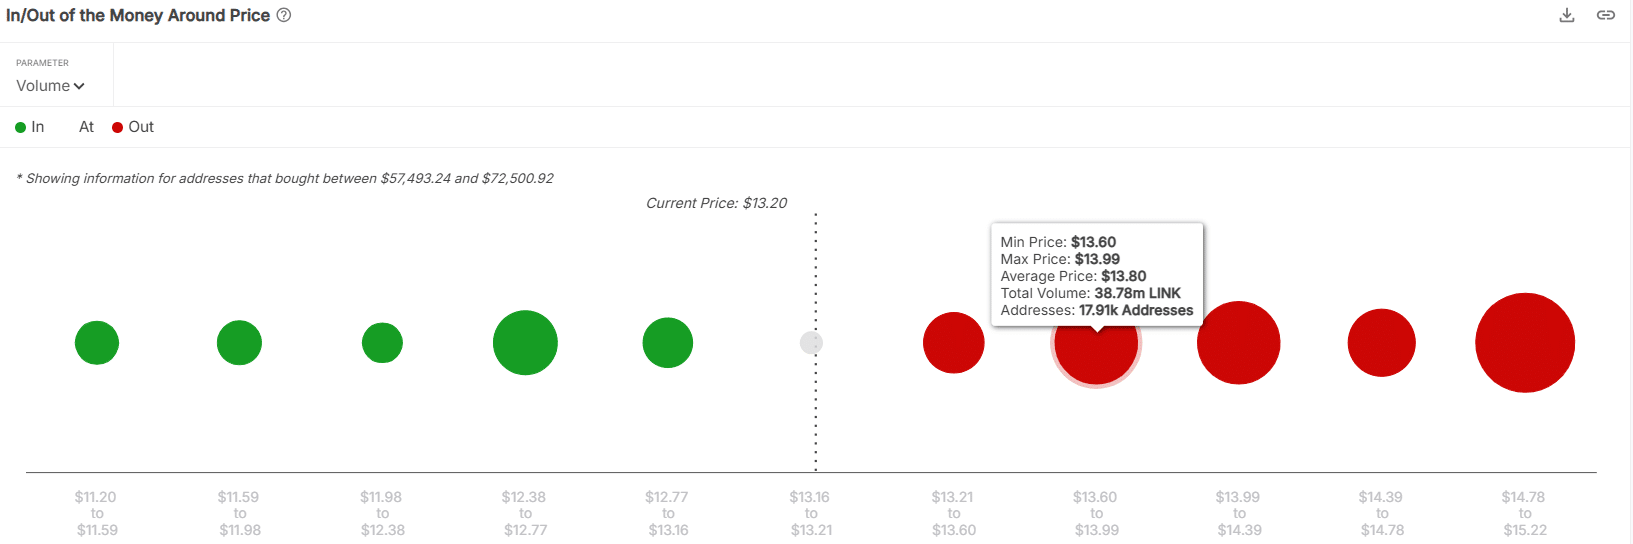Click the red bubble for $13.99 to $14.39
This screenshot has height=544, width=1633.
1239,343
